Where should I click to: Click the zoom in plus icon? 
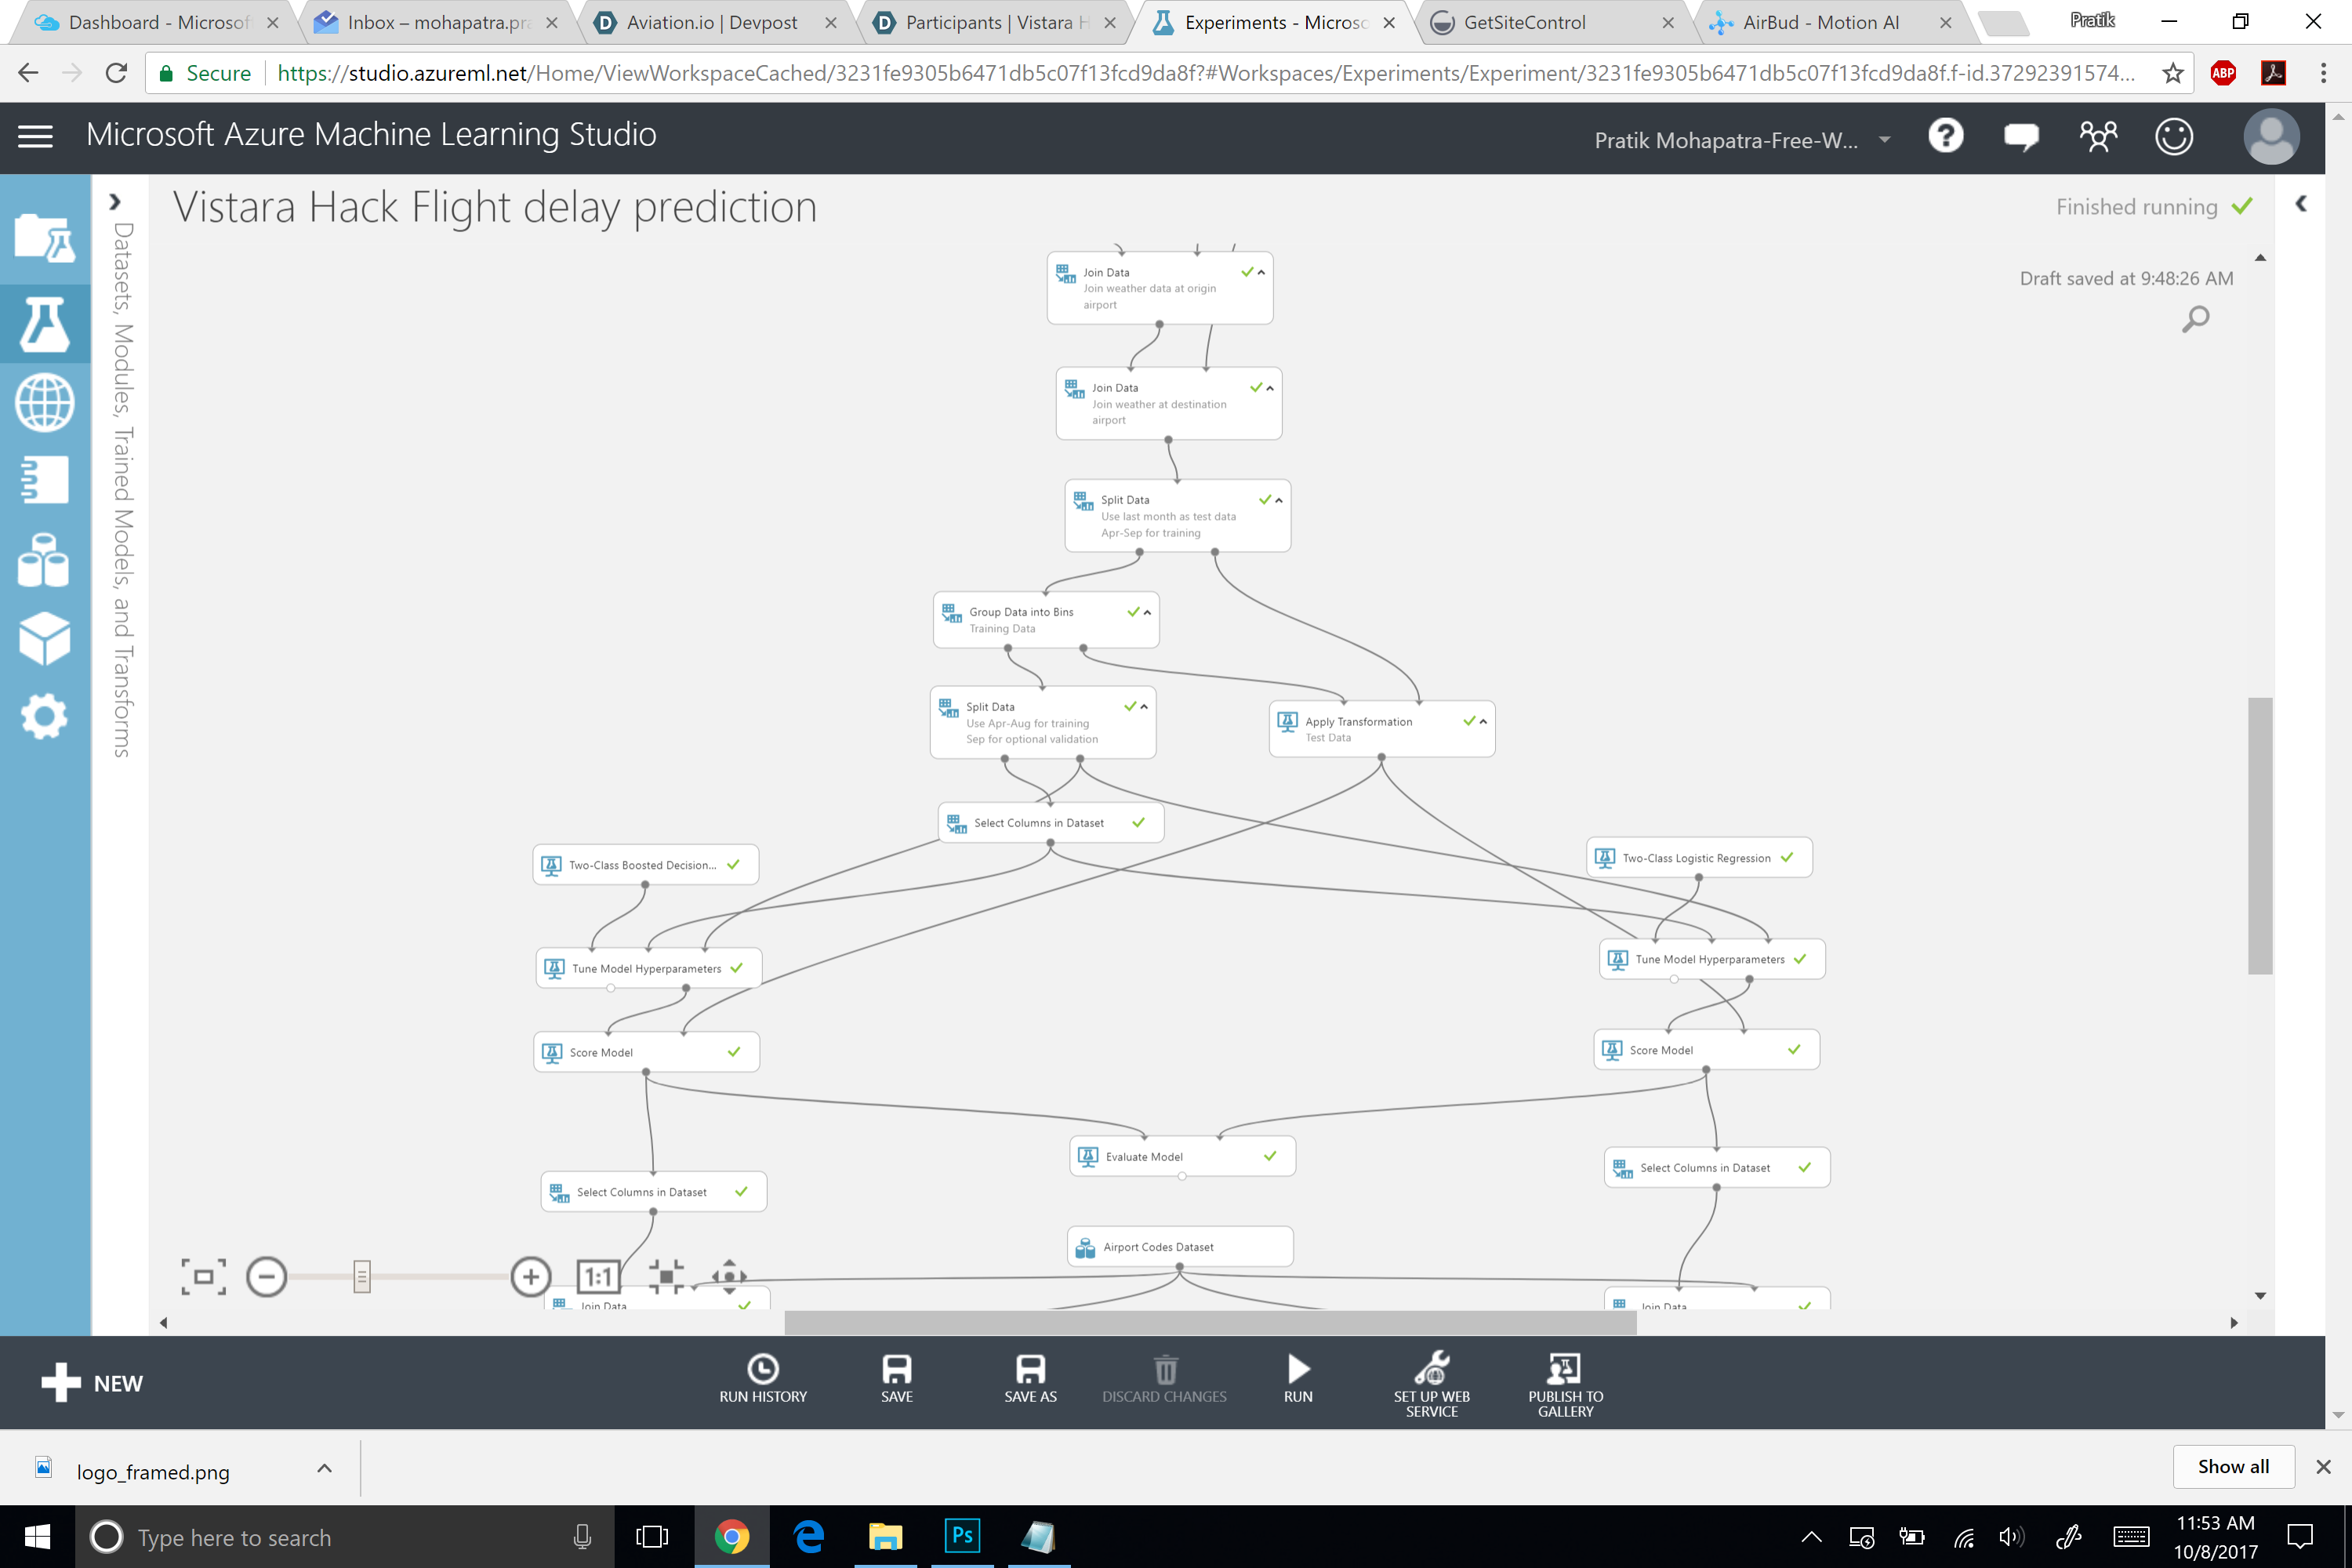click(531, 1276)
